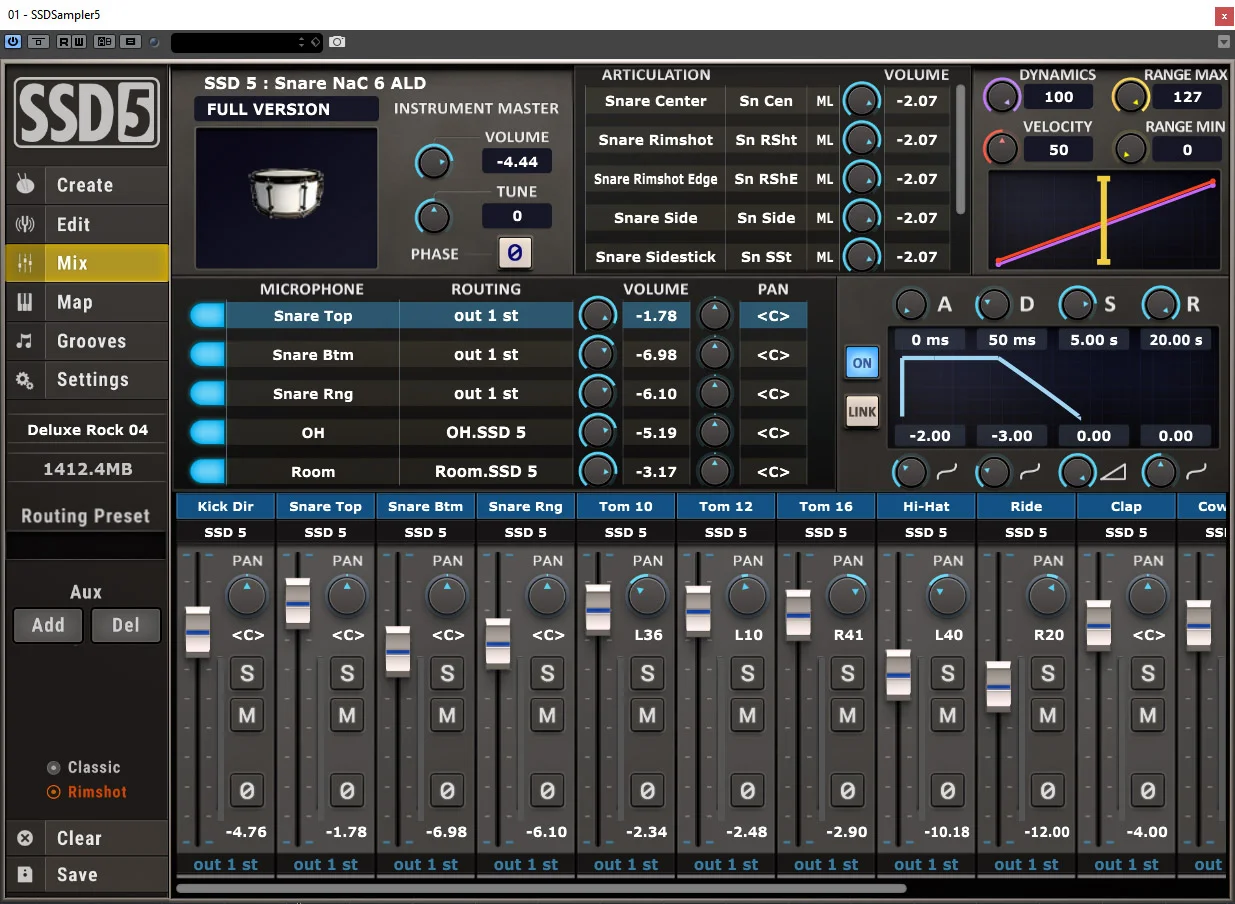The image size is (1235, 904).
Task: Click phase button on Kick Dir channel
Action: [247, 791]
